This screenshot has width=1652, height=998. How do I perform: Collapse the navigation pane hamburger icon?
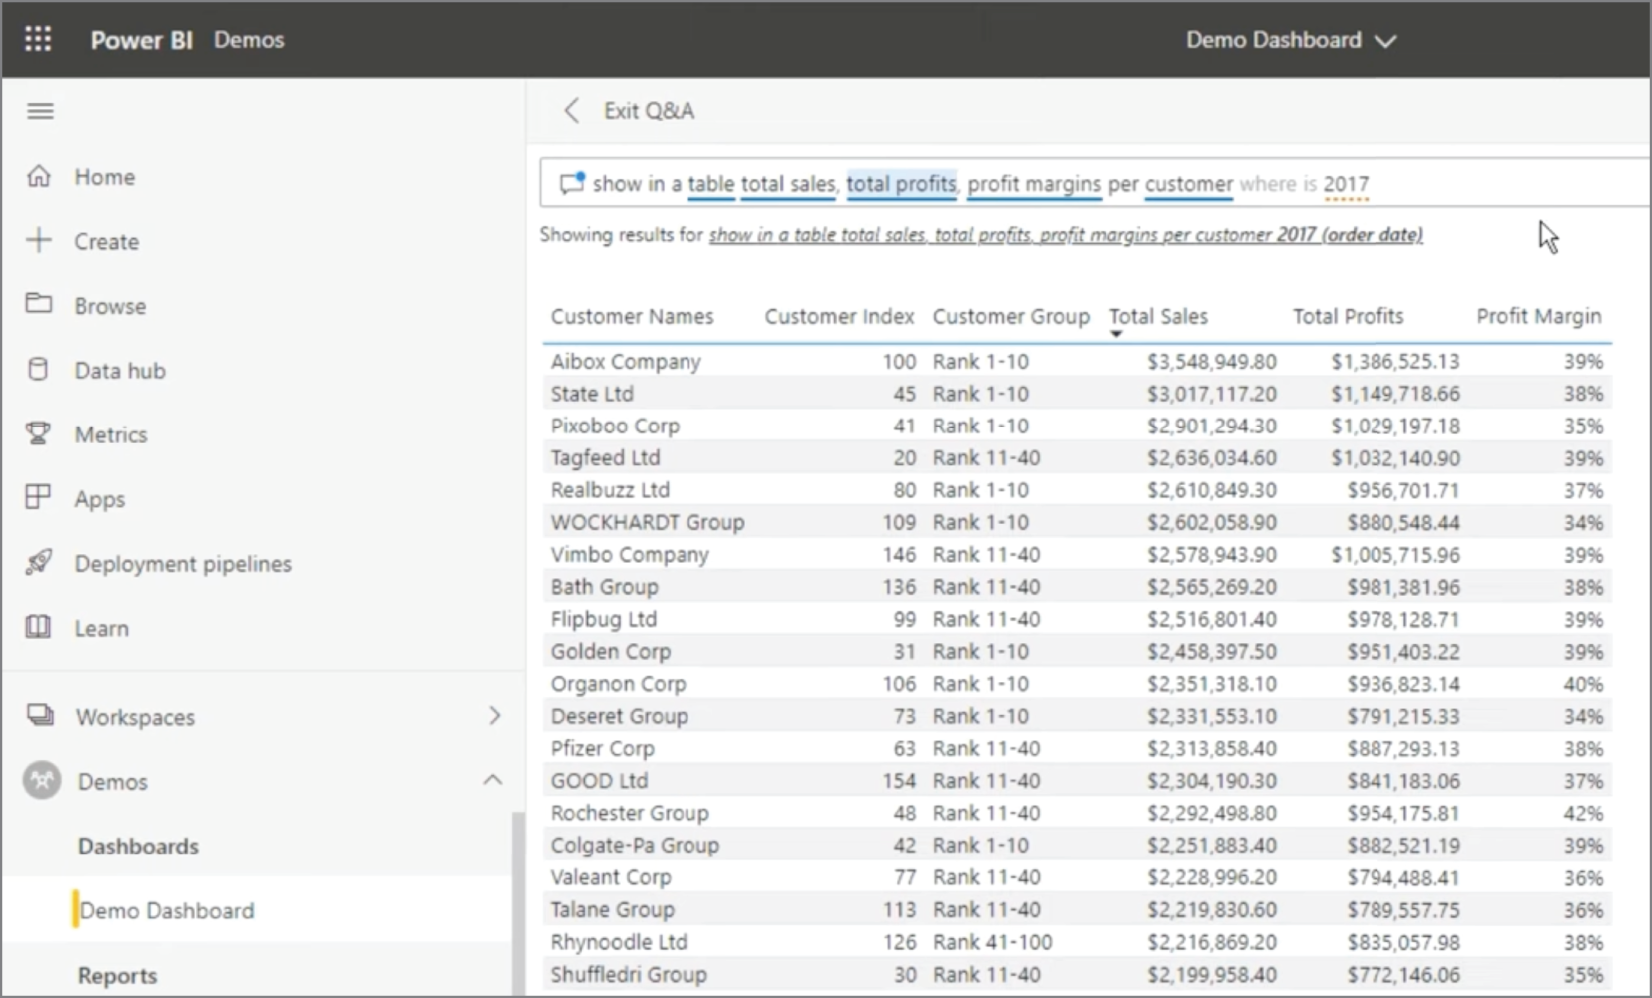click(40, 111)
